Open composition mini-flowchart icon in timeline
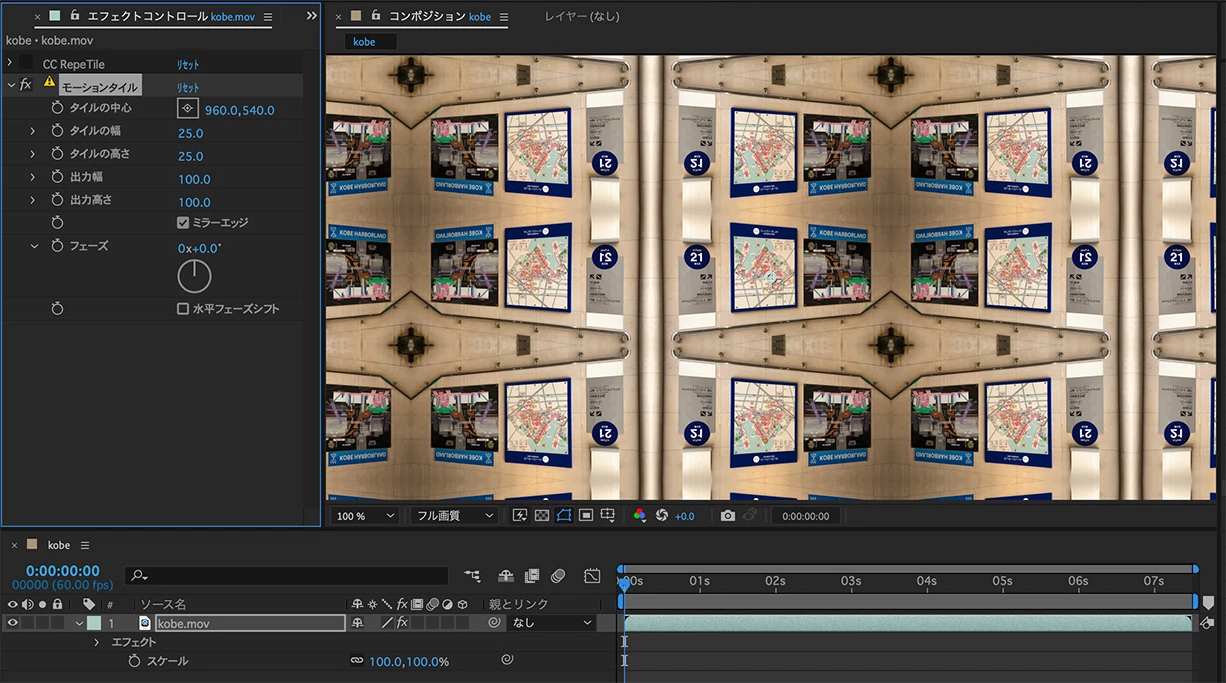The height and width of the screenshot is (683, 1226). (x=472, y=576)
